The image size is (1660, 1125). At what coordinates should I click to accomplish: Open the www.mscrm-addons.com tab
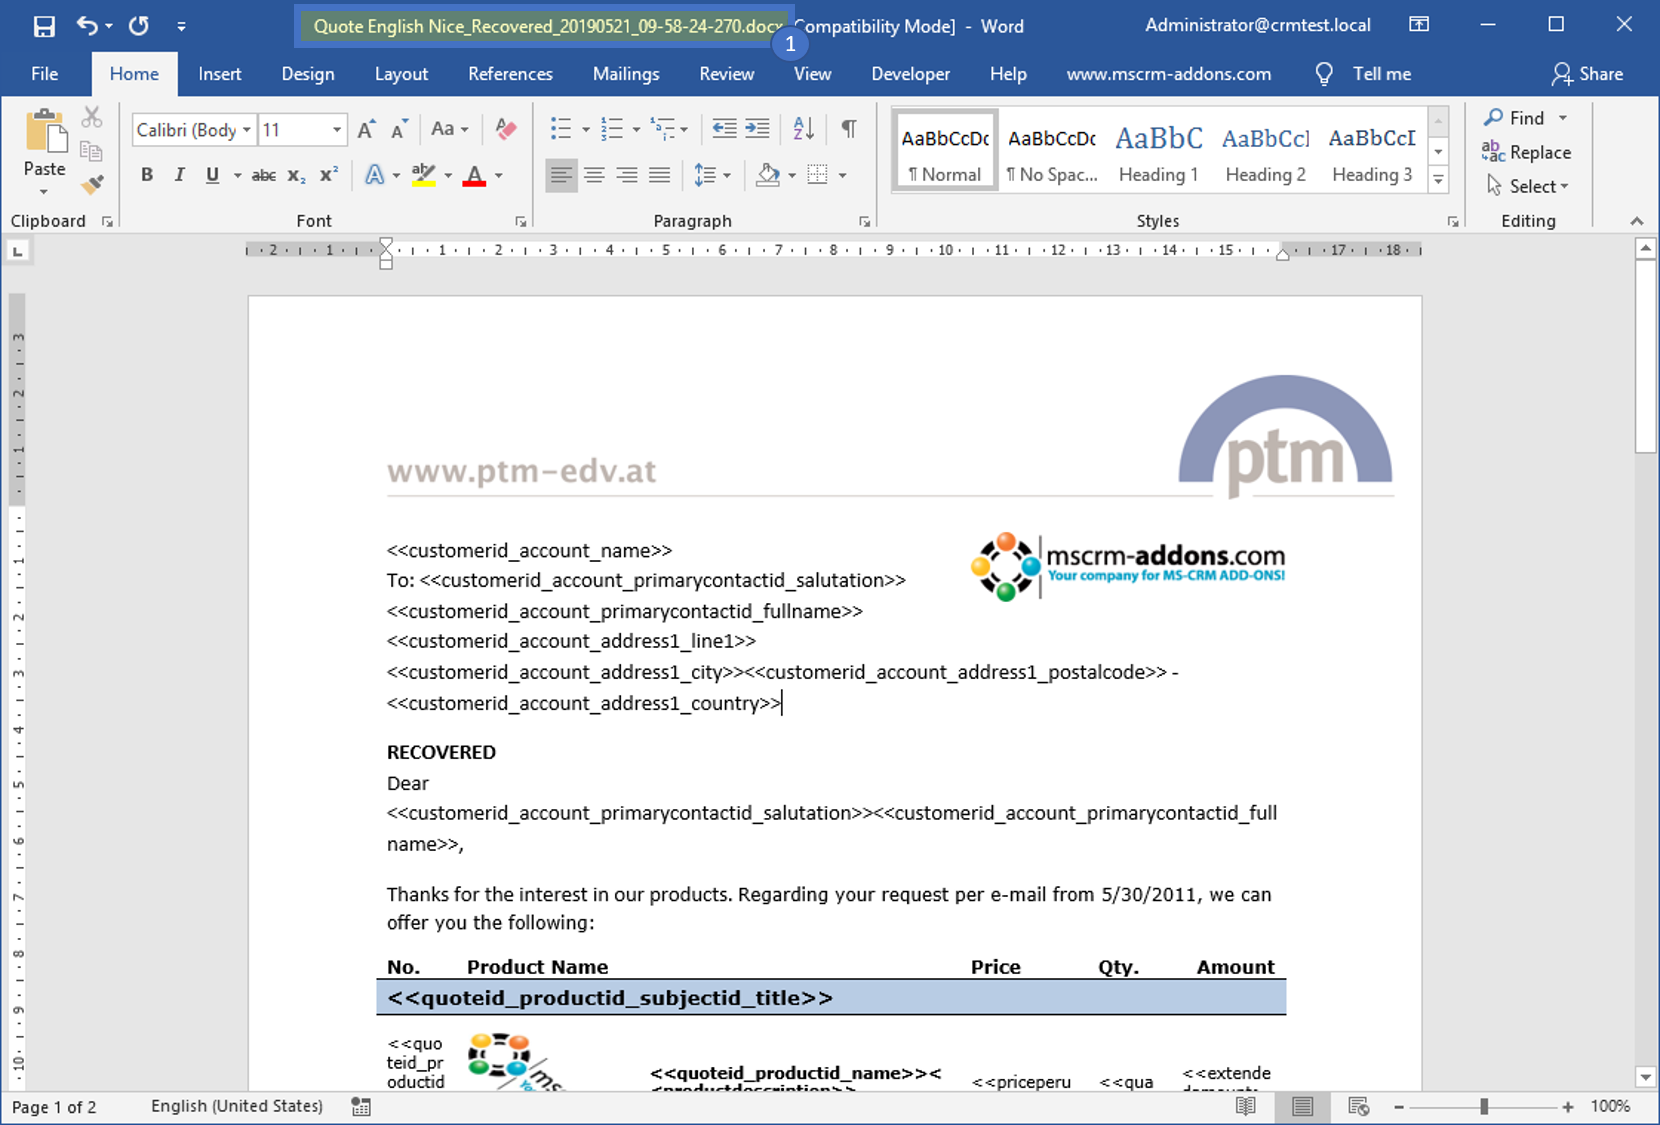coord(1169,74)
